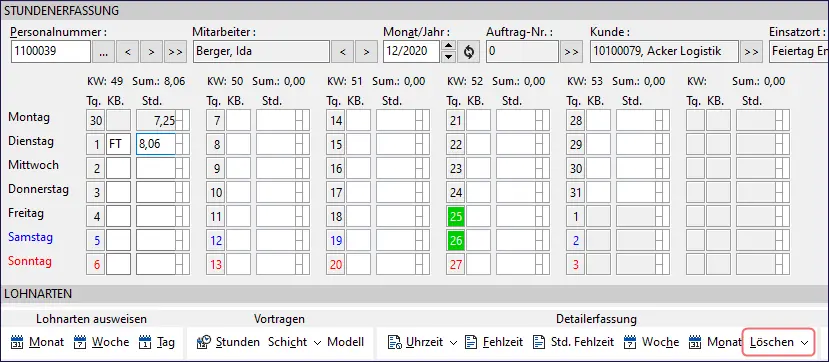Image resolution: width=829 pixels, height=362 pixels.
Task: Click the Std. field for Dienstag 1 showing 8,06
Action: (156, 144)
